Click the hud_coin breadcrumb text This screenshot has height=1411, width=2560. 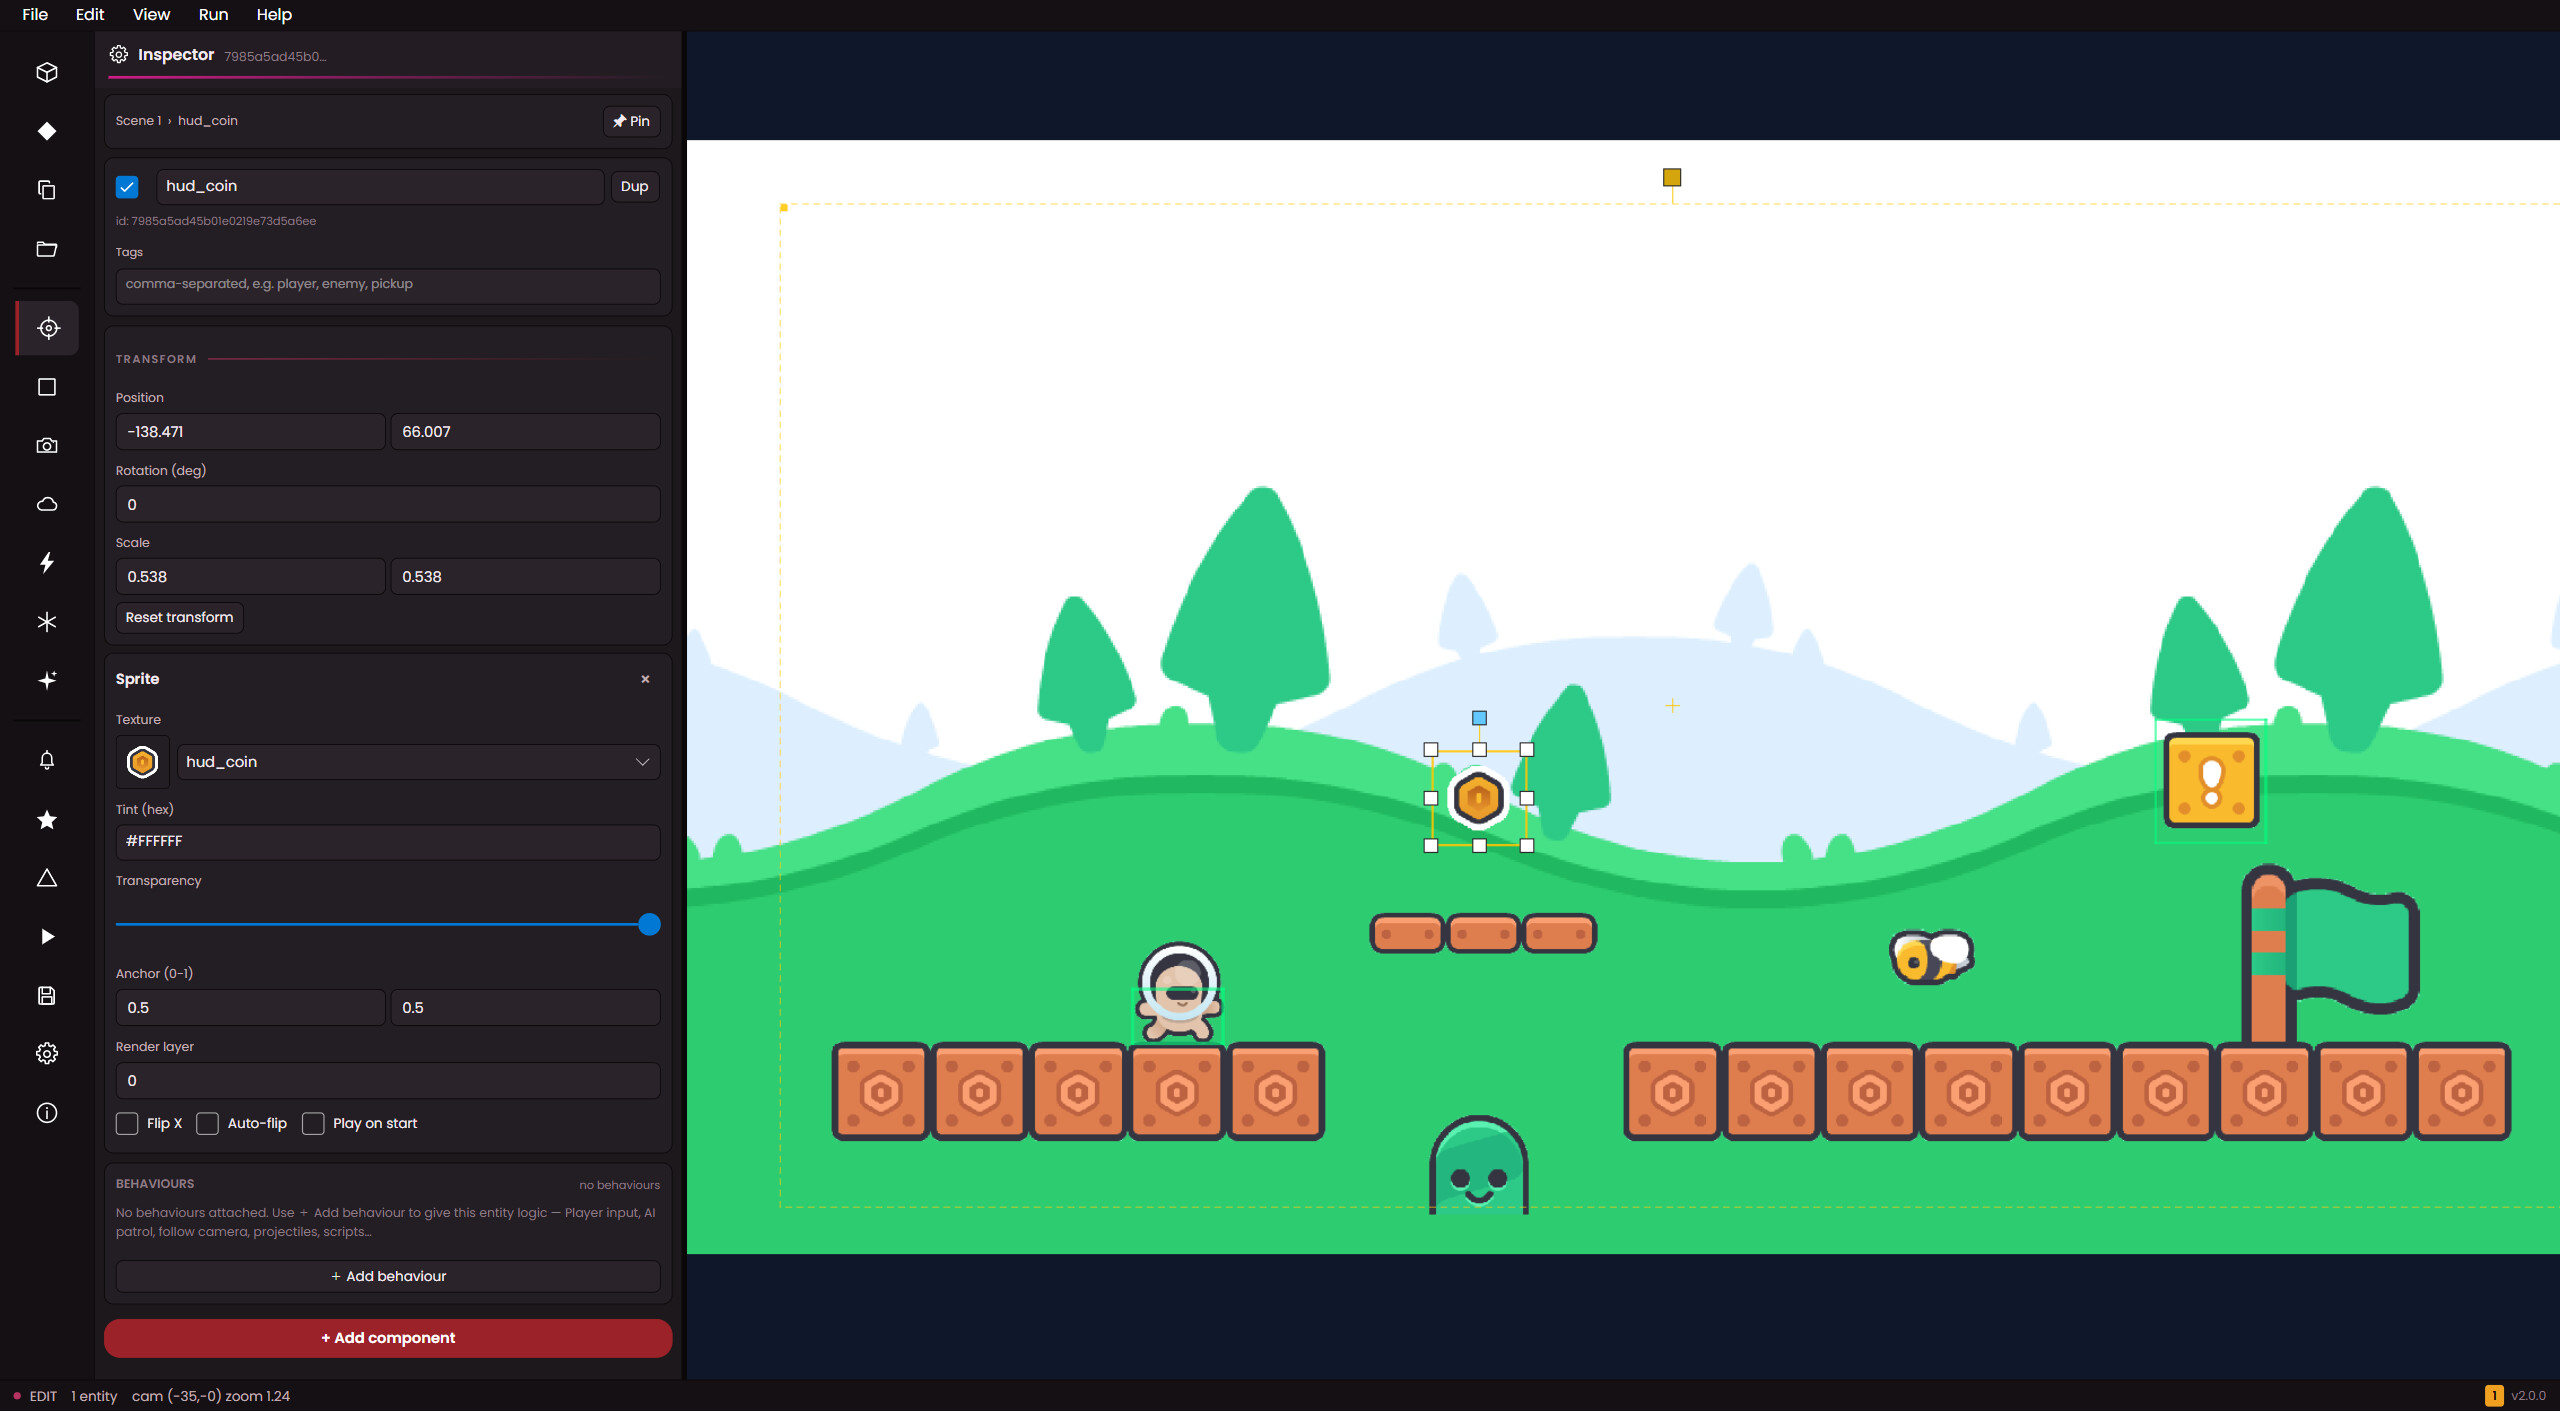(208, 121)
